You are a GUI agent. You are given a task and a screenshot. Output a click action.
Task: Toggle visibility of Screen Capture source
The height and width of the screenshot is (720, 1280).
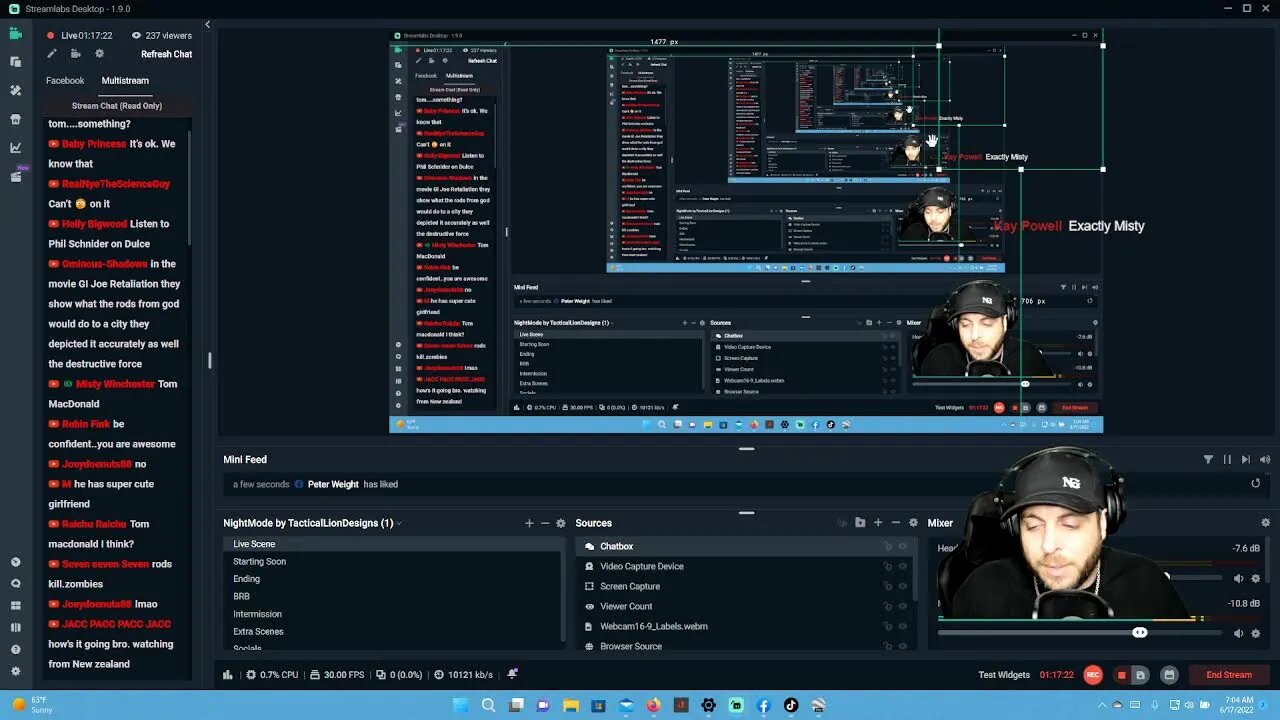(x=902, y=586)
